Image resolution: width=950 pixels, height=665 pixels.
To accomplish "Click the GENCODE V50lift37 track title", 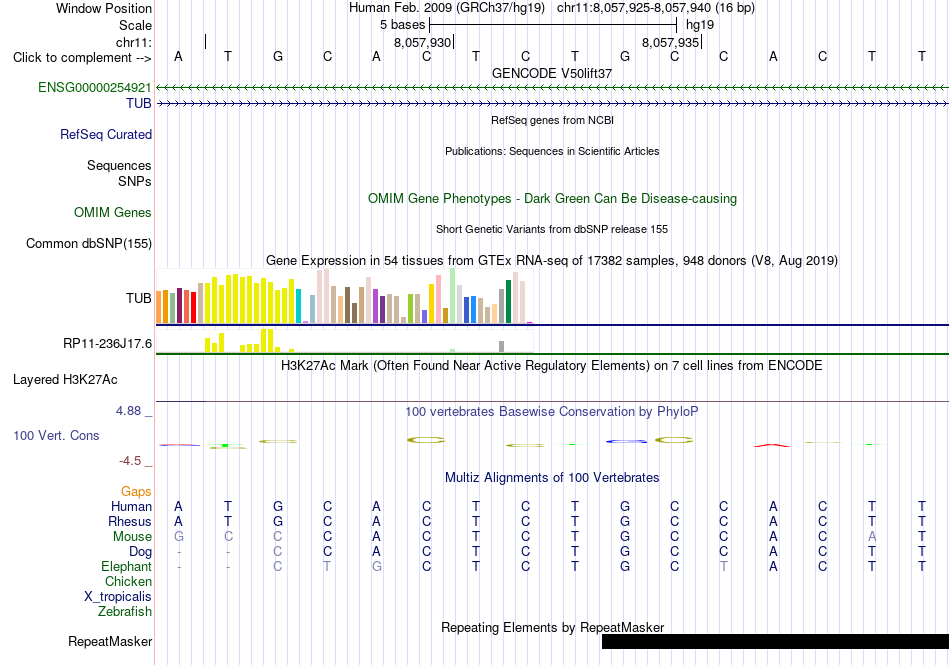I will 552,73.
